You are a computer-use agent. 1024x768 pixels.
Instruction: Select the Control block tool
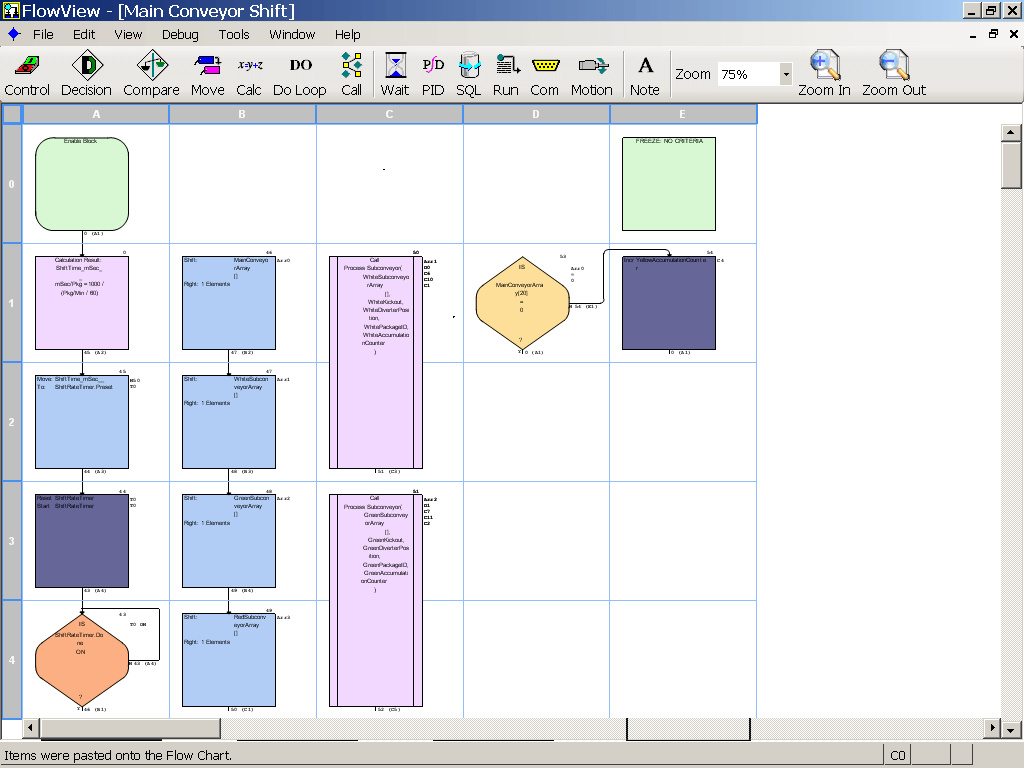[x=27, y=74]
